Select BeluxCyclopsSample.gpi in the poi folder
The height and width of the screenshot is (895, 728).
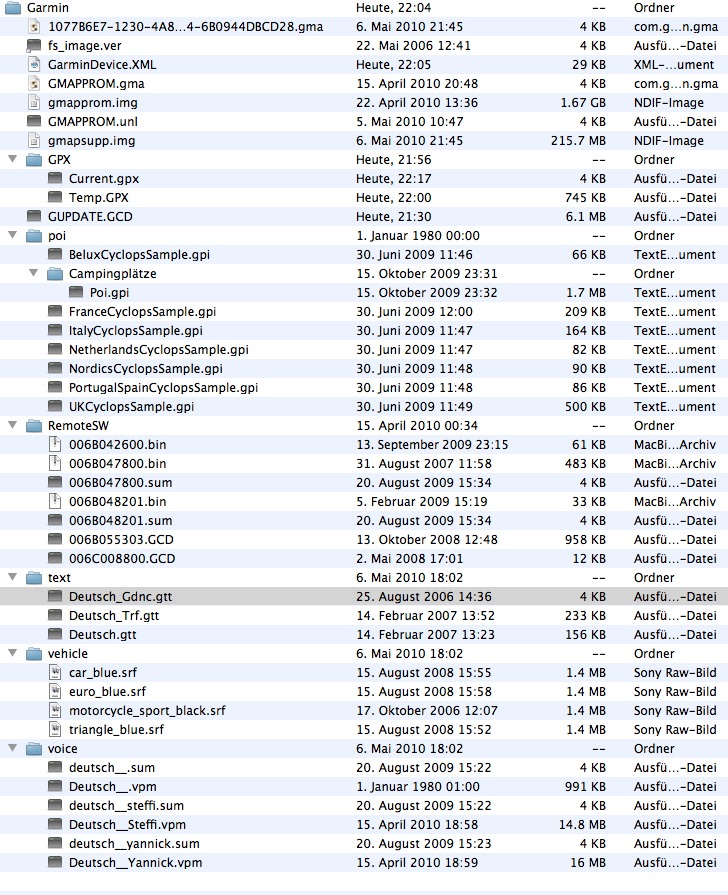coord(139,255)
